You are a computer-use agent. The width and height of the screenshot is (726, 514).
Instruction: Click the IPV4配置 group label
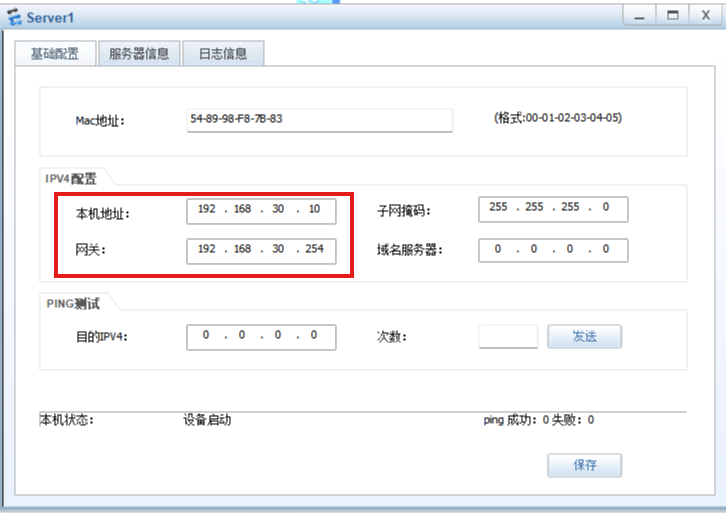click(x=71, y=179)
